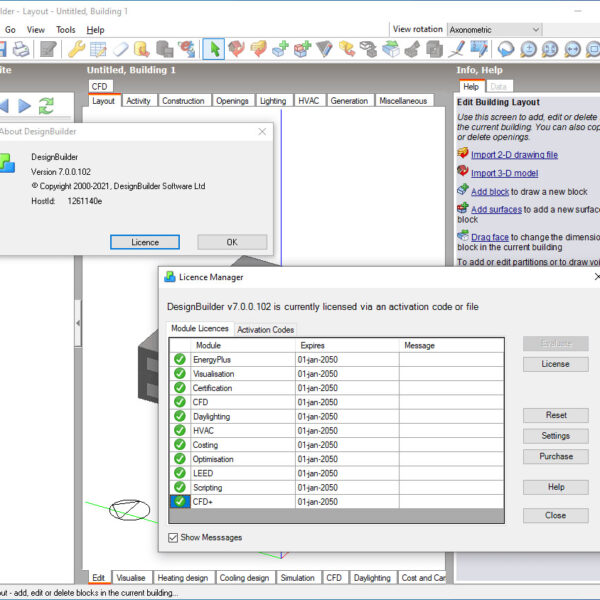Open the Cooling design tab

click(245, 578)
